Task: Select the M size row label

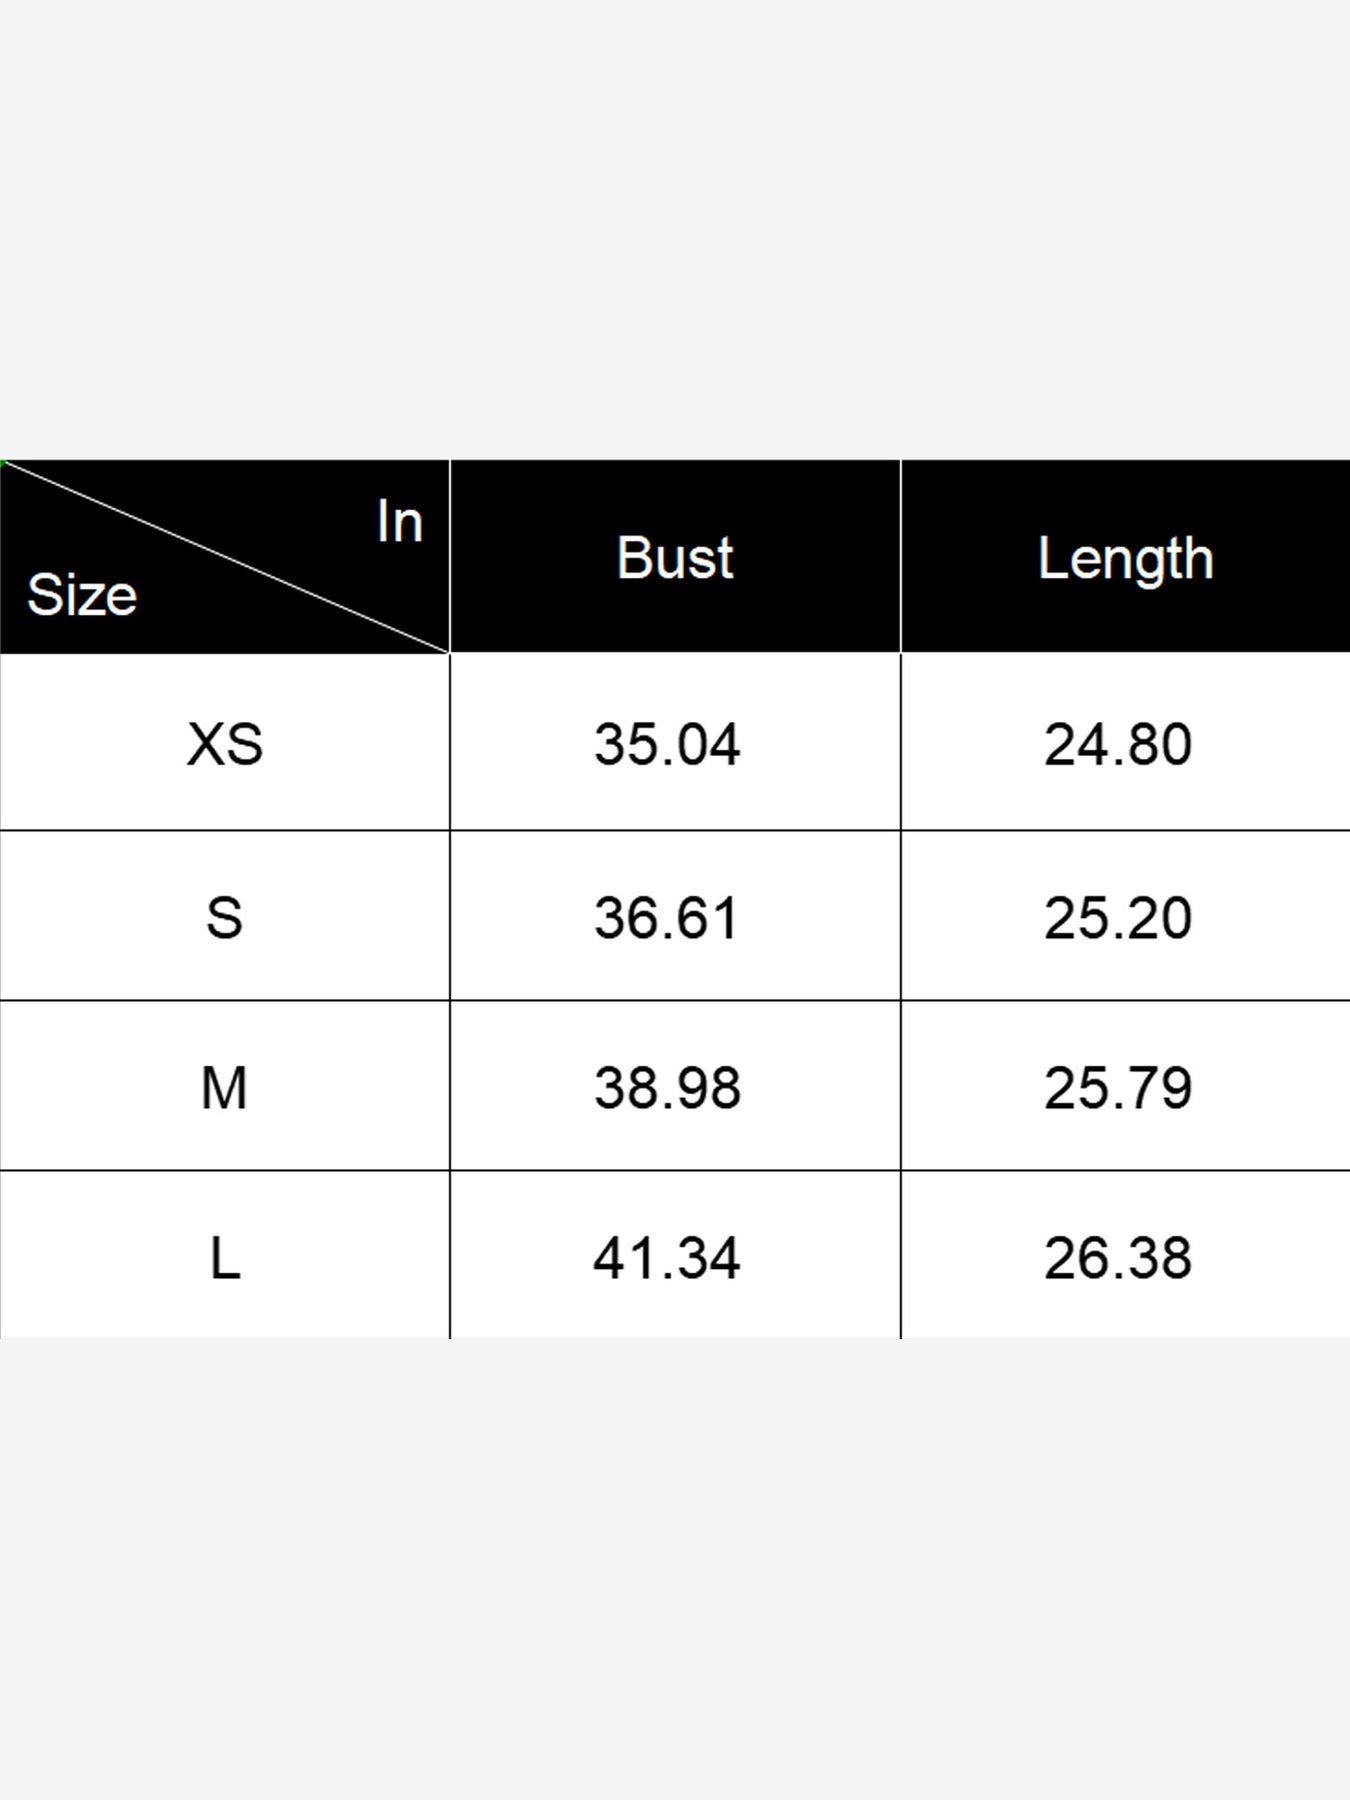Action: (224, 1087)
